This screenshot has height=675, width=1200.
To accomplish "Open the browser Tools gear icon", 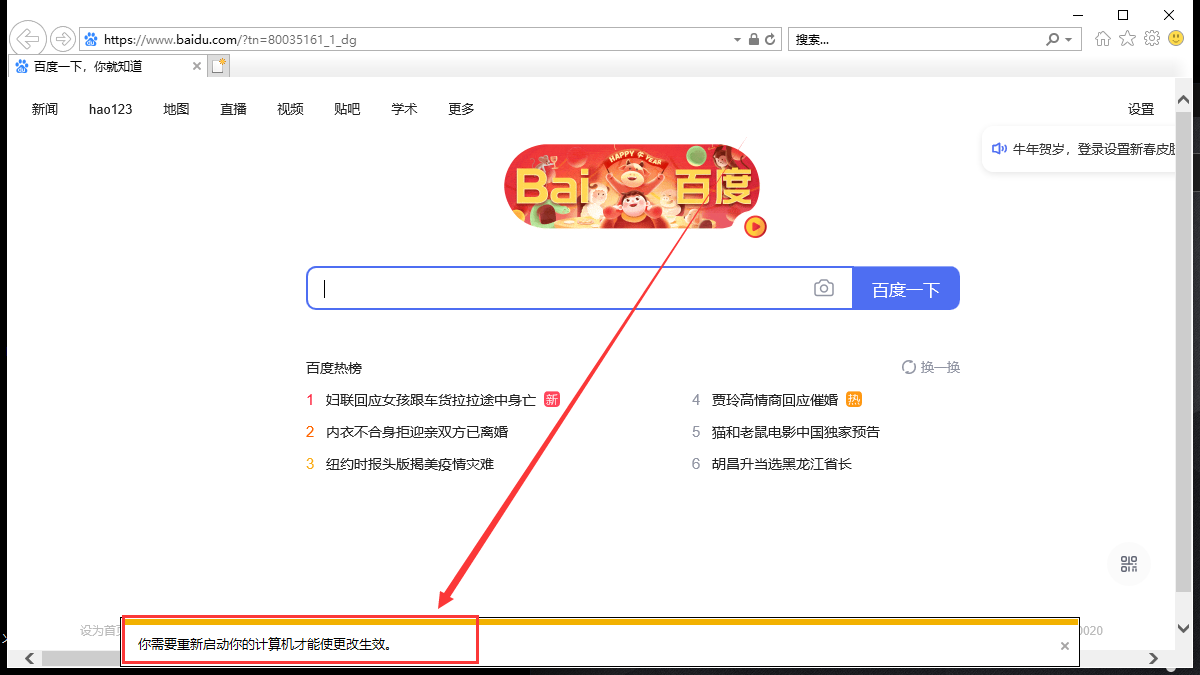I will (x=1152, y=39).
